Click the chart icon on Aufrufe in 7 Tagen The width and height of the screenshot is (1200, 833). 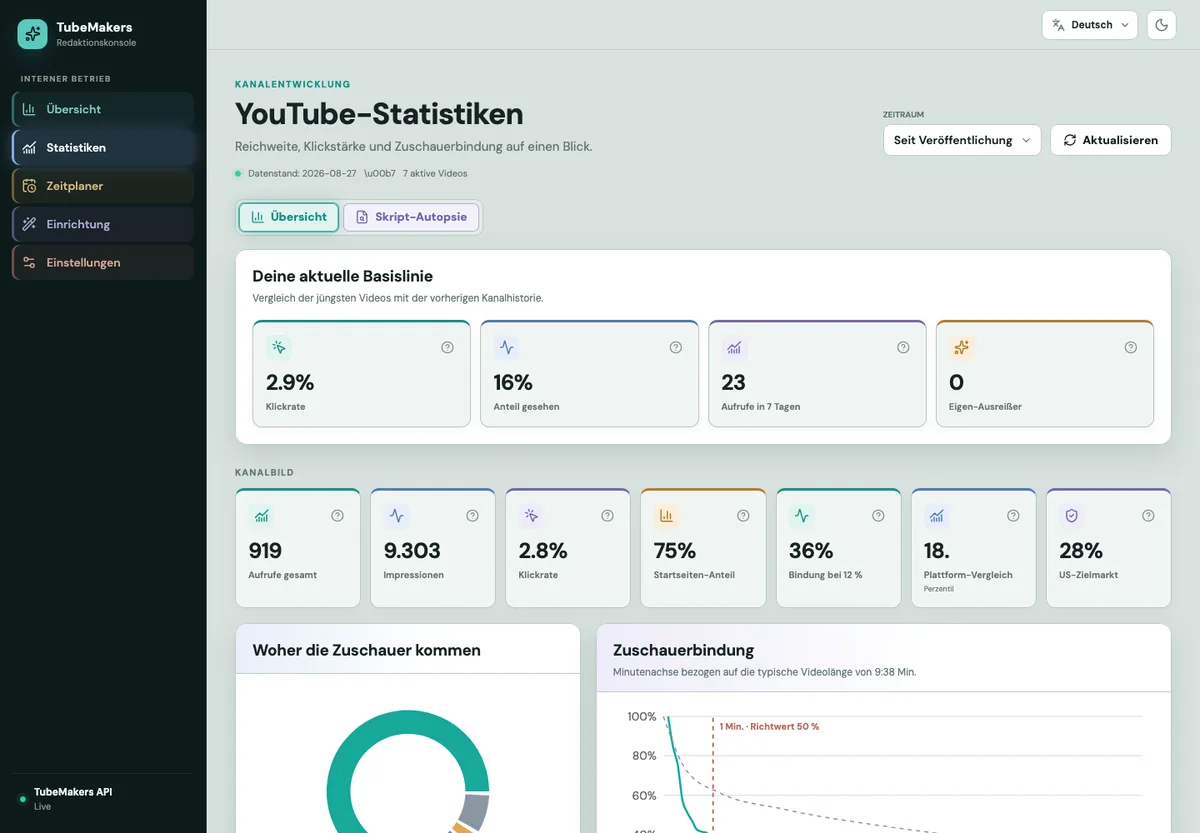[x=735, y=348]
